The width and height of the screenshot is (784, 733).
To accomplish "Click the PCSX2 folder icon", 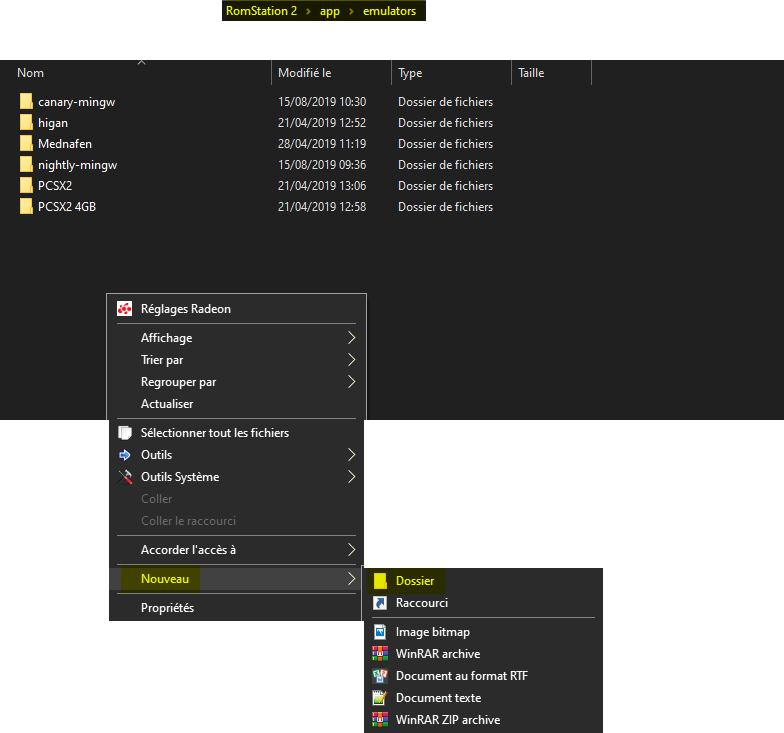I will pyautogui.click(x=26, y=185).
